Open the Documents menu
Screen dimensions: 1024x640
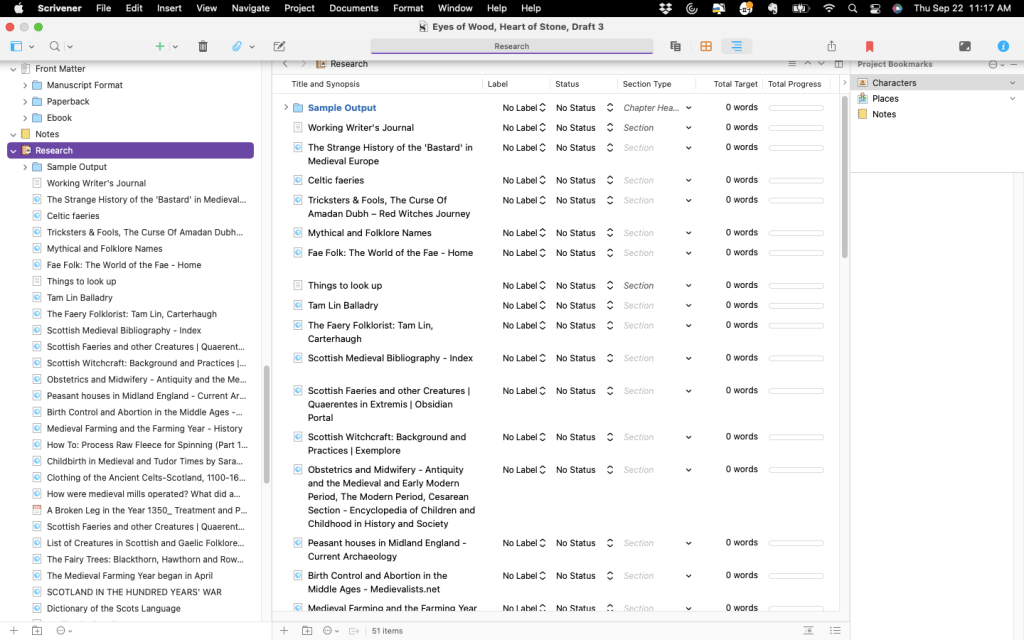tap(354, 8)
